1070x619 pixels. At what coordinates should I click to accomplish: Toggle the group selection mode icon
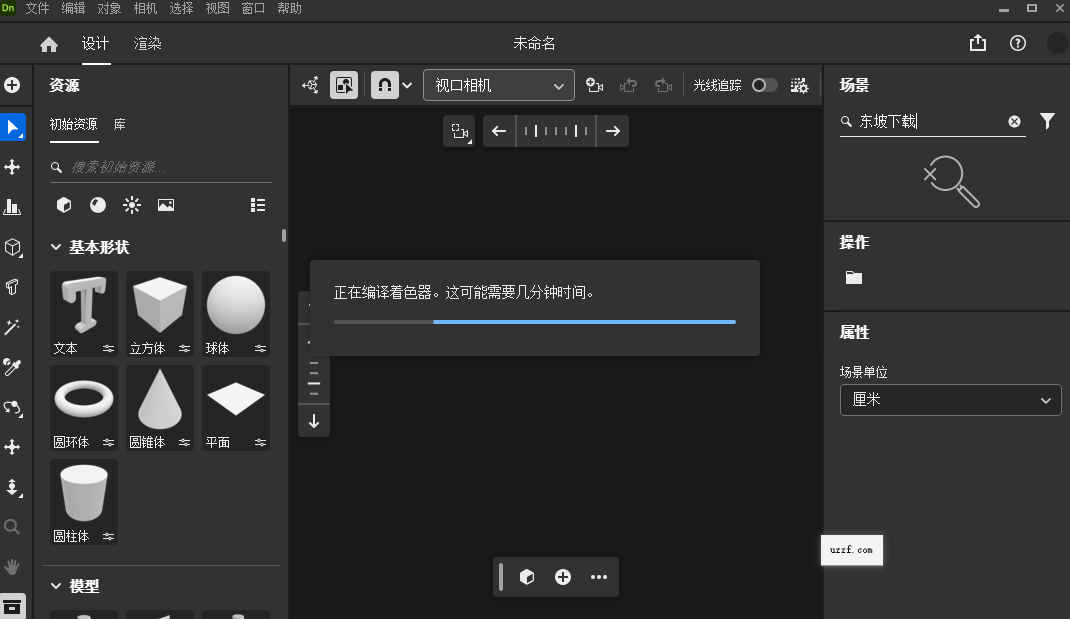tap(344, 85)
